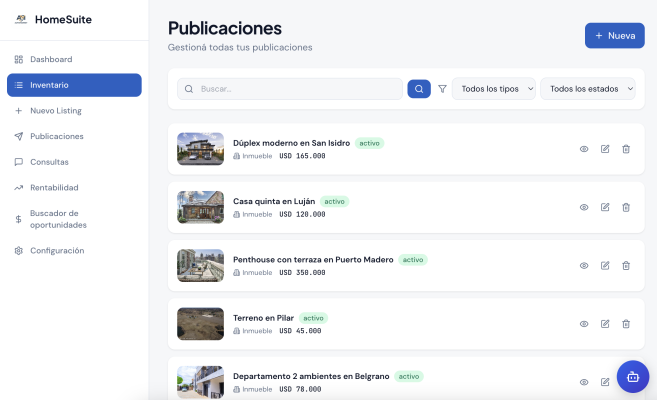Click the filter funnel icon
This screenshot has width=657, height=400.
click(442, 89)
